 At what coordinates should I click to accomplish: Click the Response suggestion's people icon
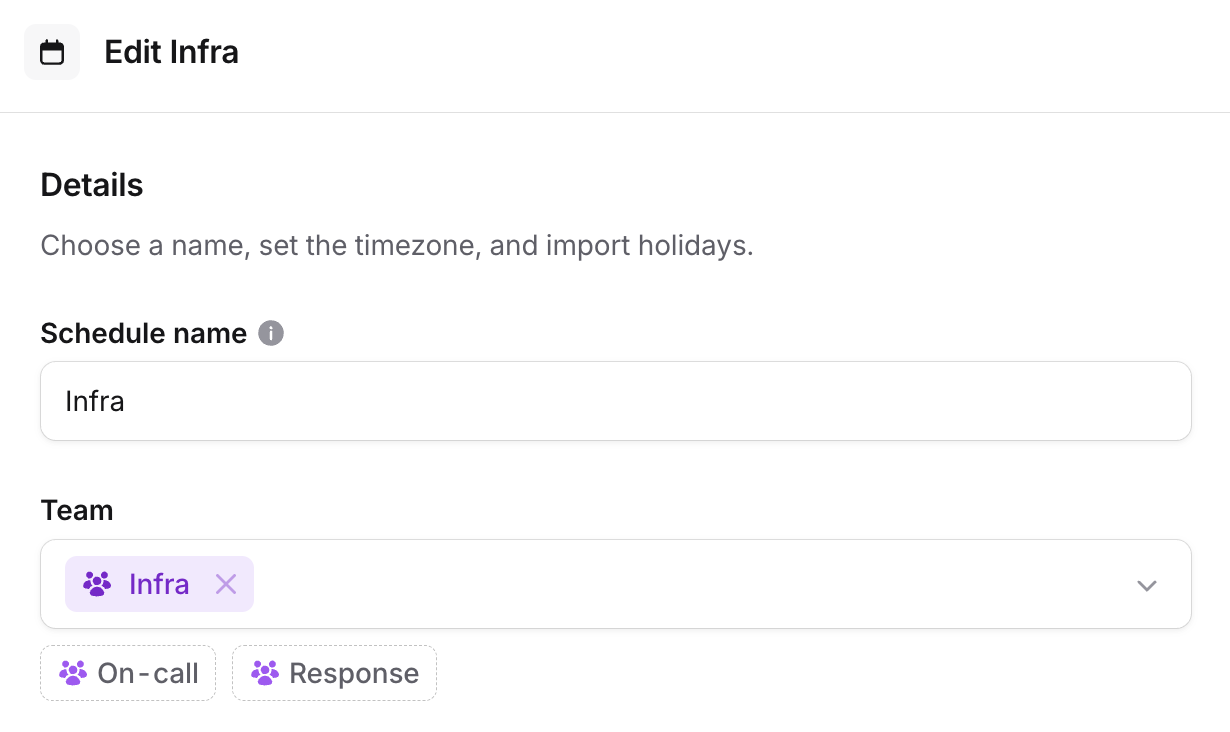265,673
